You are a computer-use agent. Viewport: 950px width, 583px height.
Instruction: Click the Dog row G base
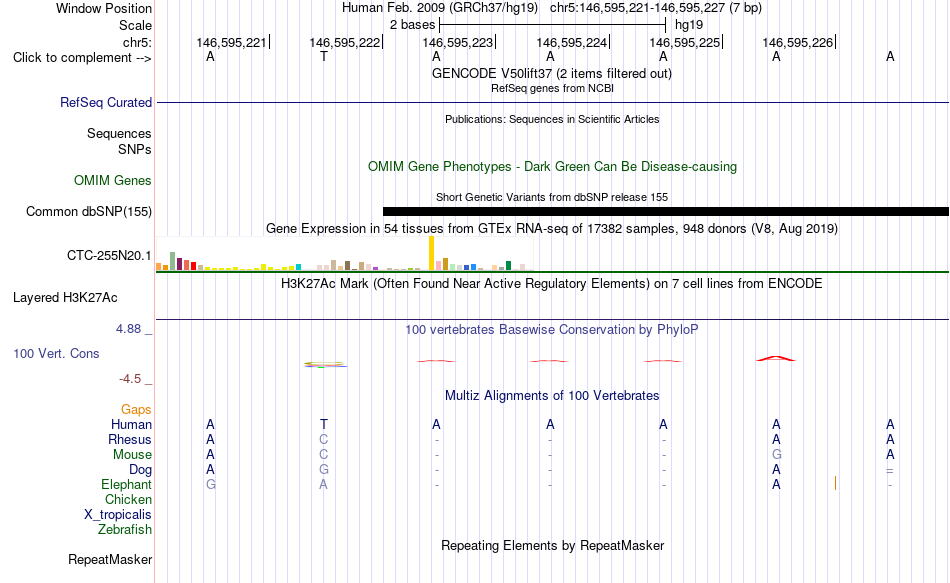point(324,470)
